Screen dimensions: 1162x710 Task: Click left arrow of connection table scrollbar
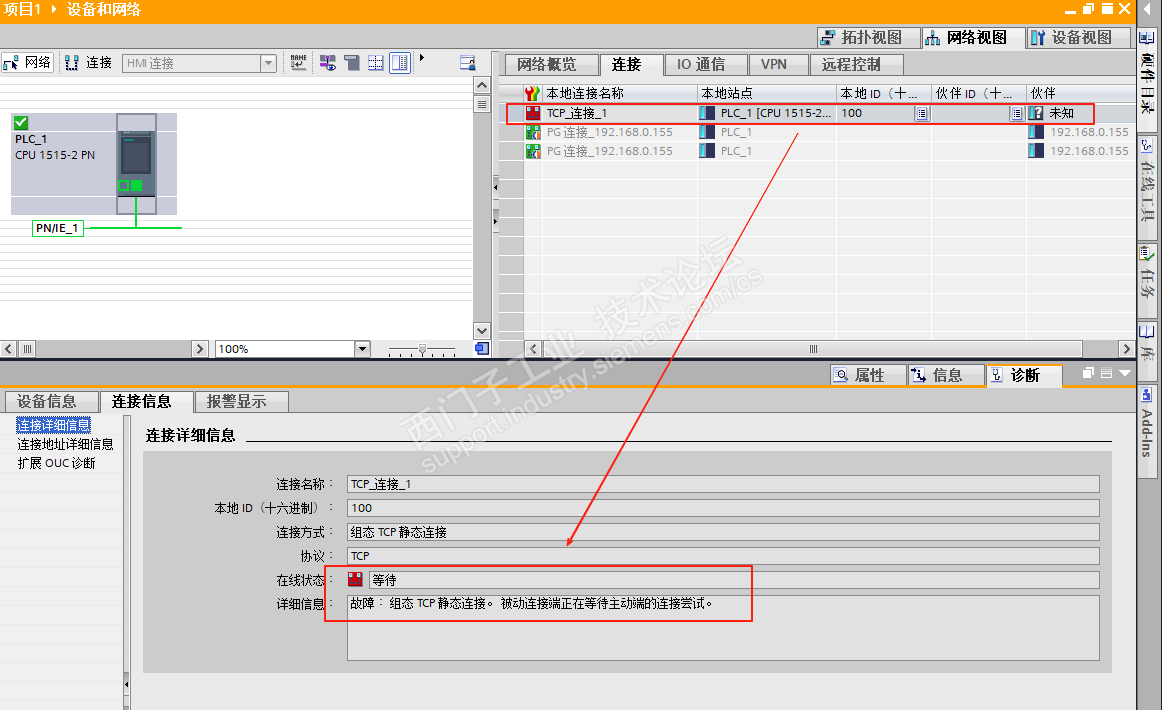(x=532, y=348)
